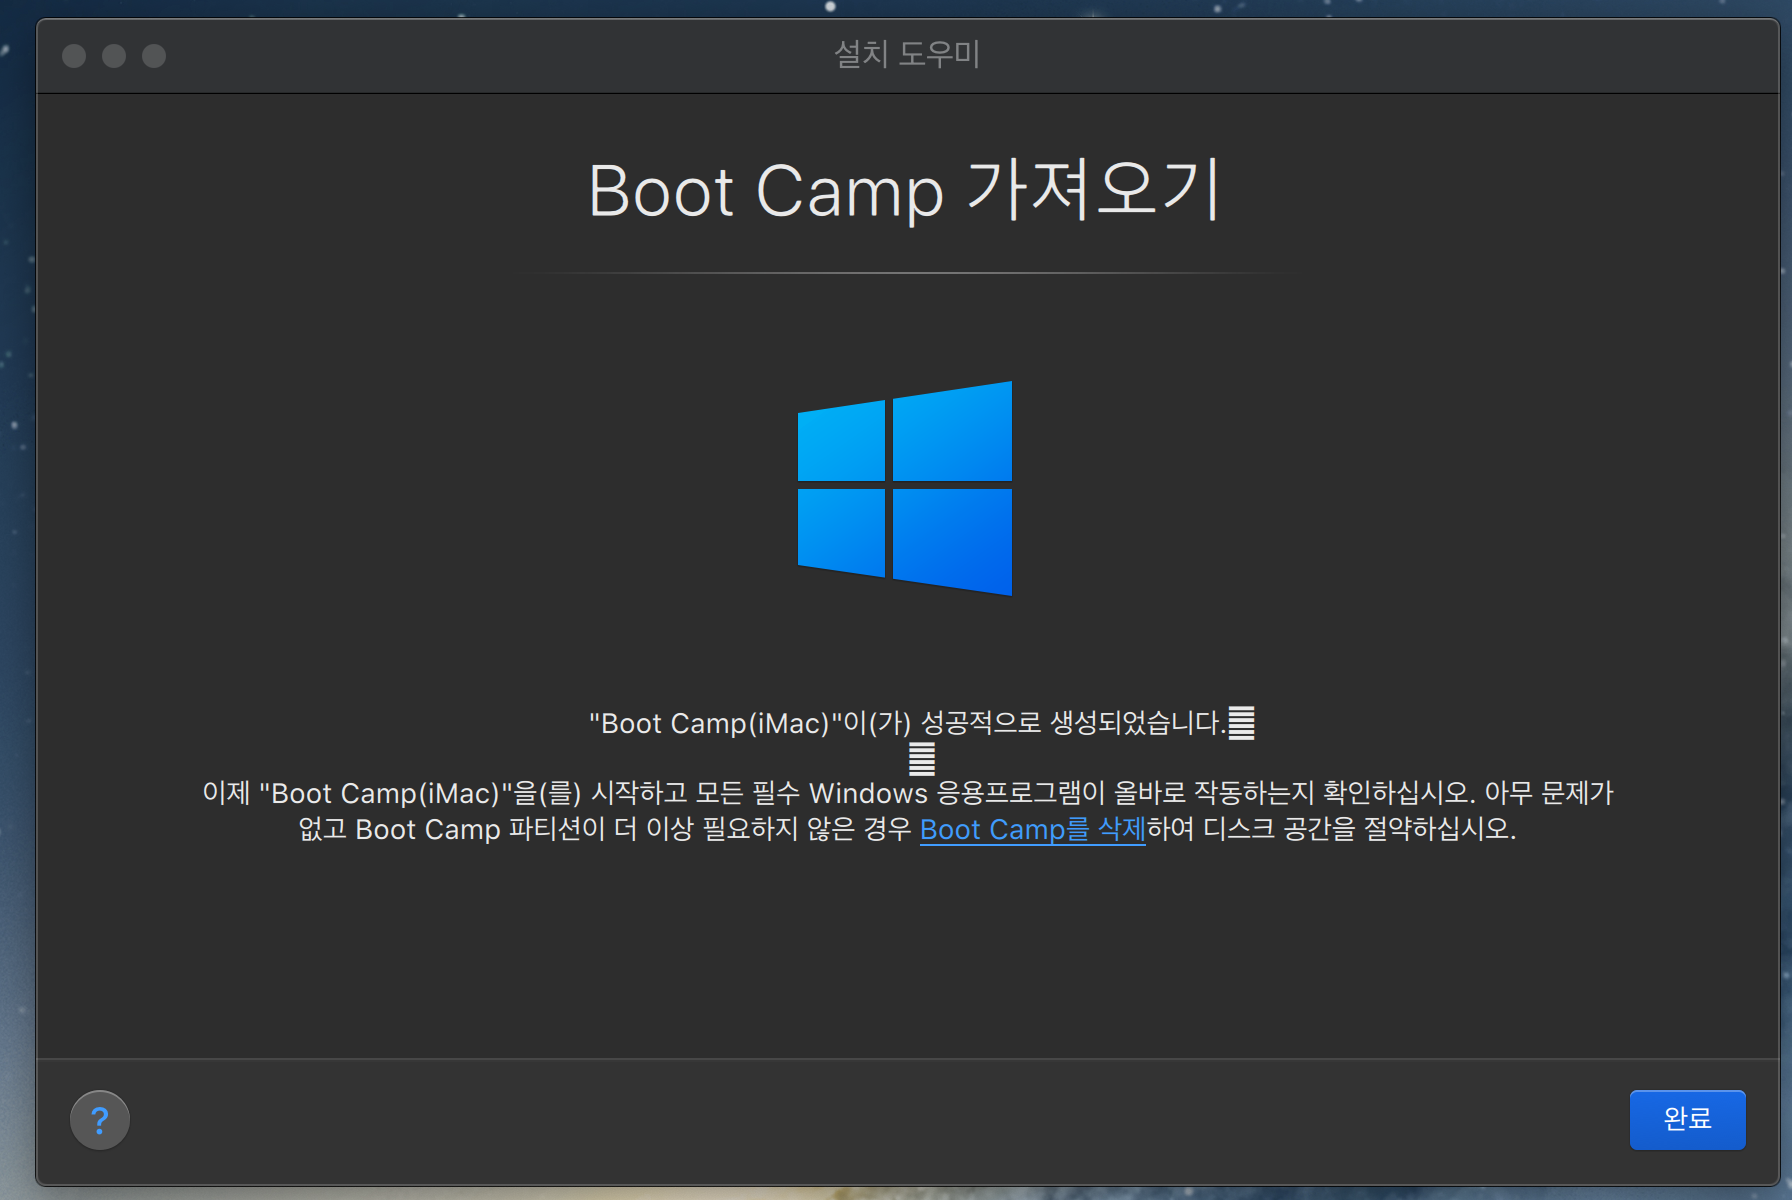This screenshot has width=1792, height=1200.
Task: Click the 'Boot Camp 가져오기' heading
Action: 904,190
